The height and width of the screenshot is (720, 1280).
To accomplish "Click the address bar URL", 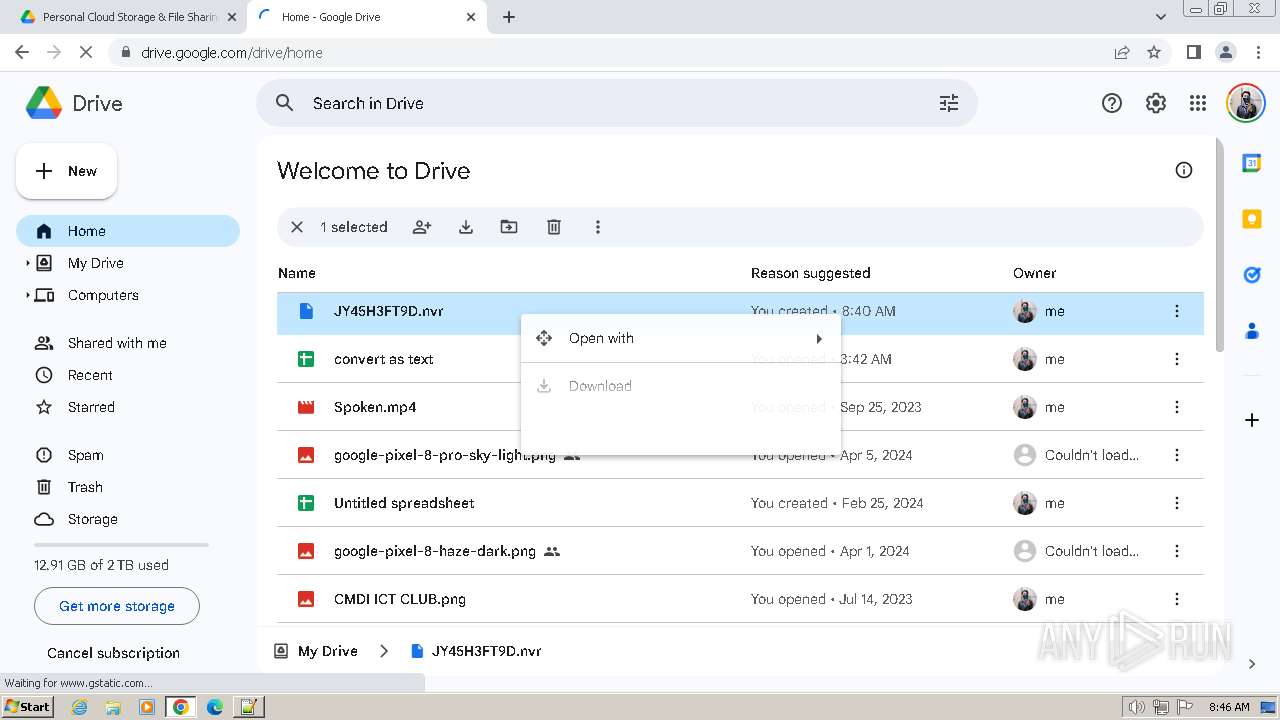I will [232, 53].
